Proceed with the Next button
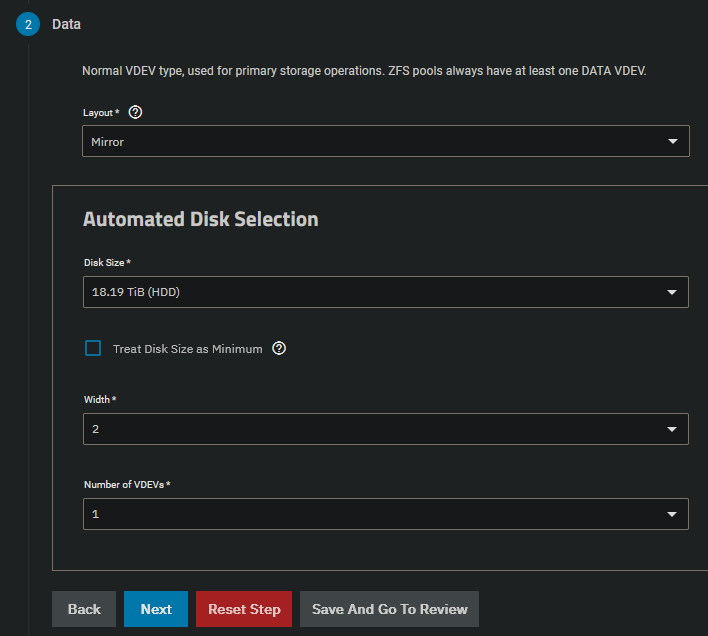 point(156,609)
